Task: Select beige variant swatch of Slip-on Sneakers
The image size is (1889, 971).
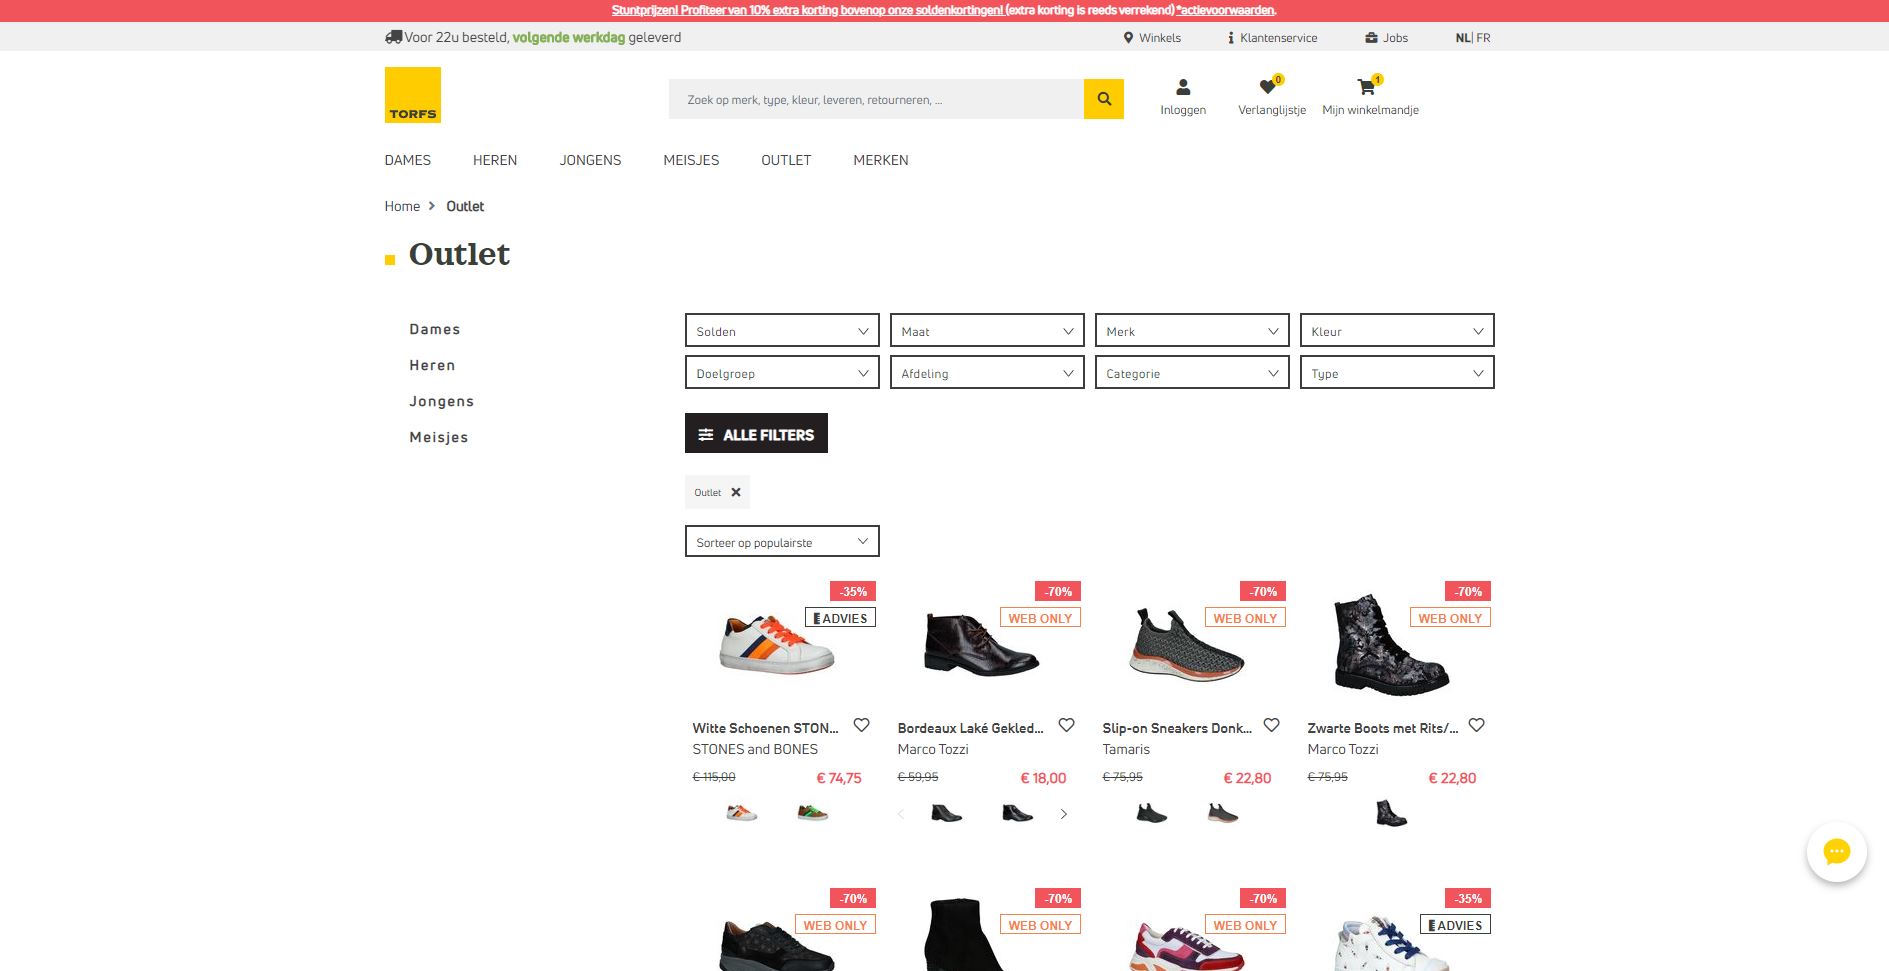Action: point(1223,813)
